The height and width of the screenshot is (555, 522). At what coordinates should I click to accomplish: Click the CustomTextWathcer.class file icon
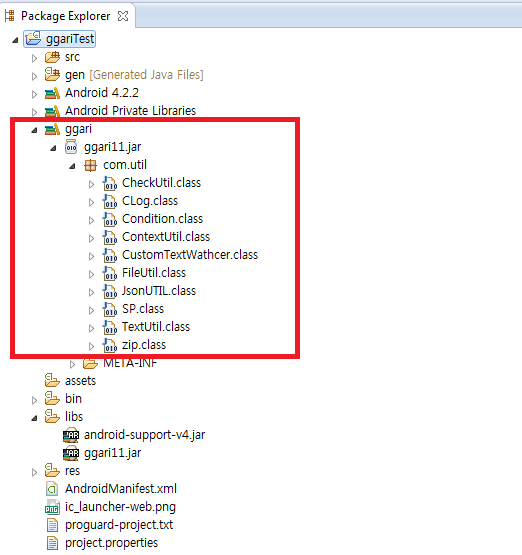pos(110,256)
